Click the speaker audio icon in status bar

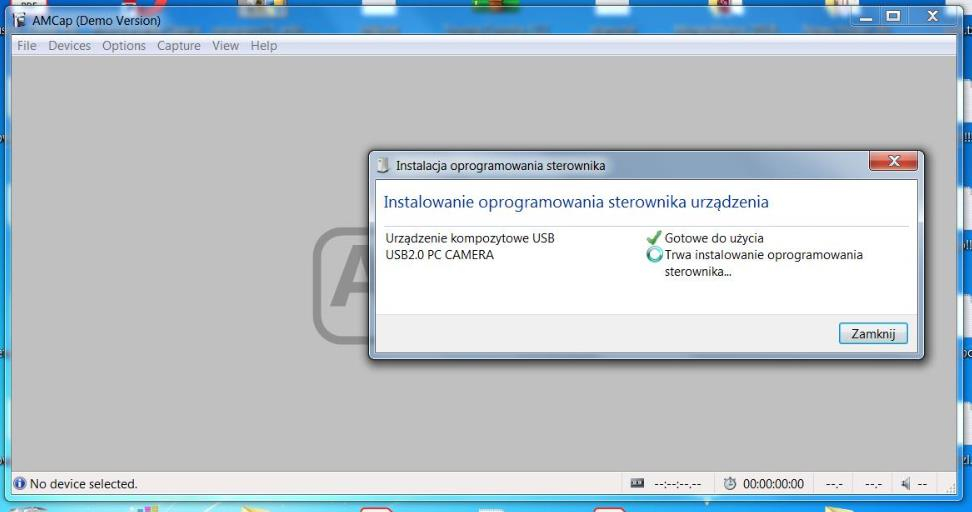point(906,483)
